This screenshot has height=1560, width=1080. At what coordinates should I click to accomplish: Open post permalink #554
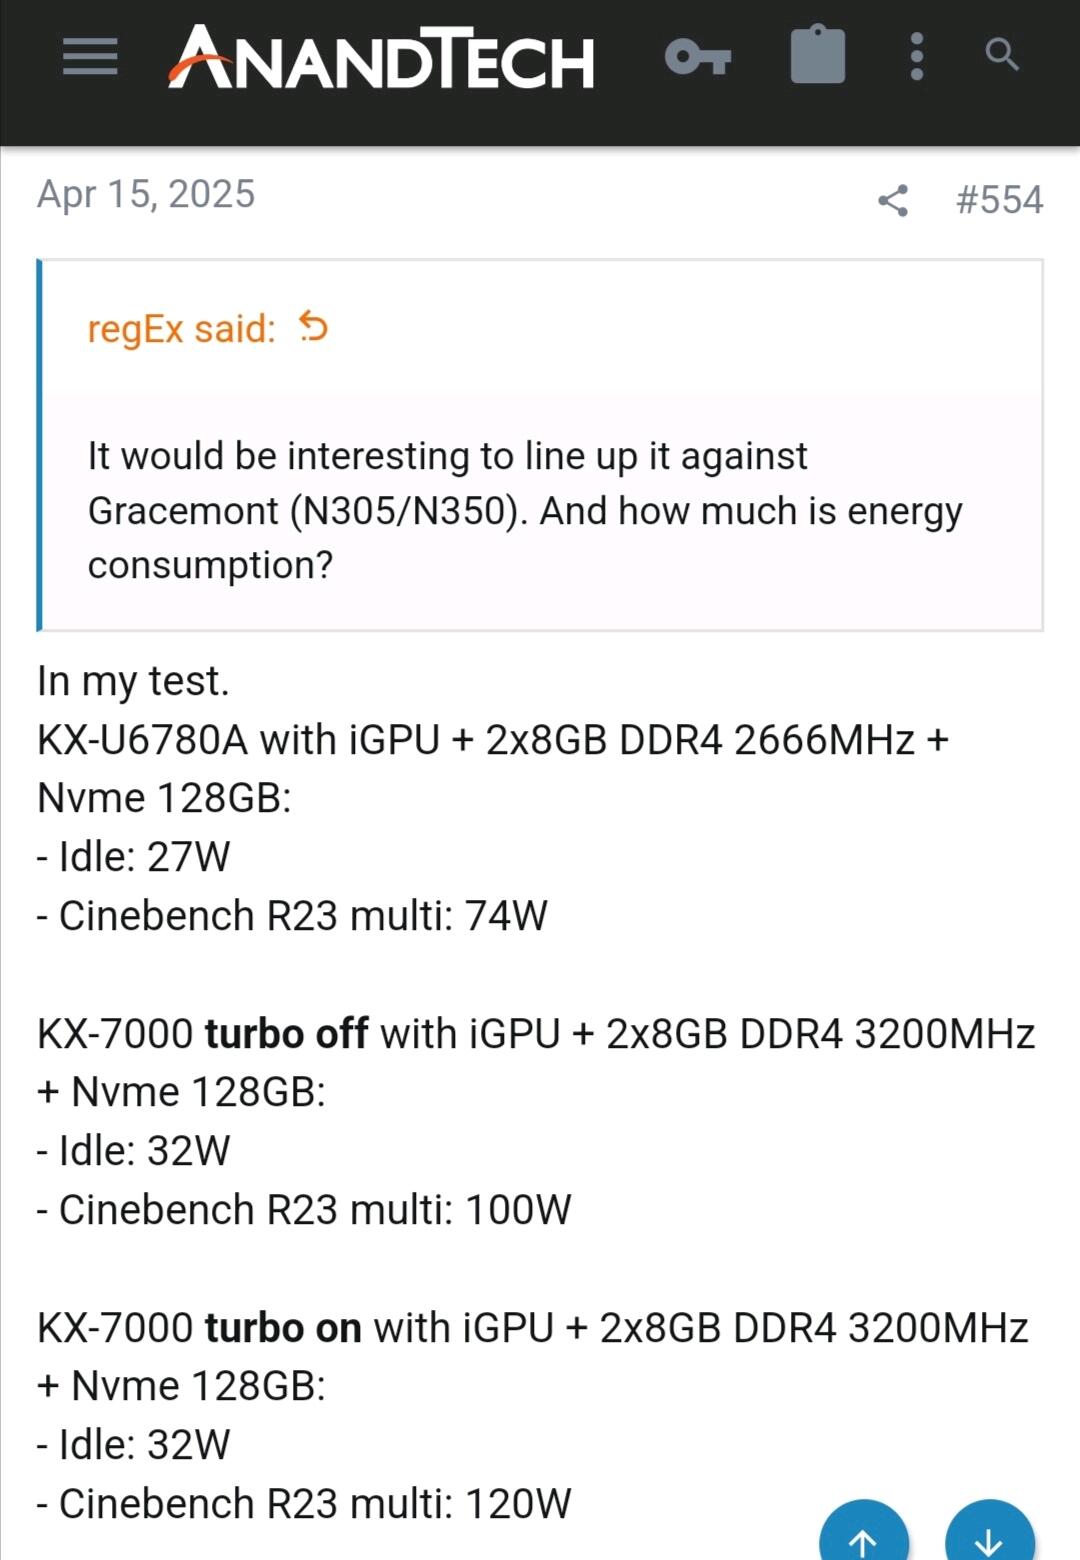[999, 200]
